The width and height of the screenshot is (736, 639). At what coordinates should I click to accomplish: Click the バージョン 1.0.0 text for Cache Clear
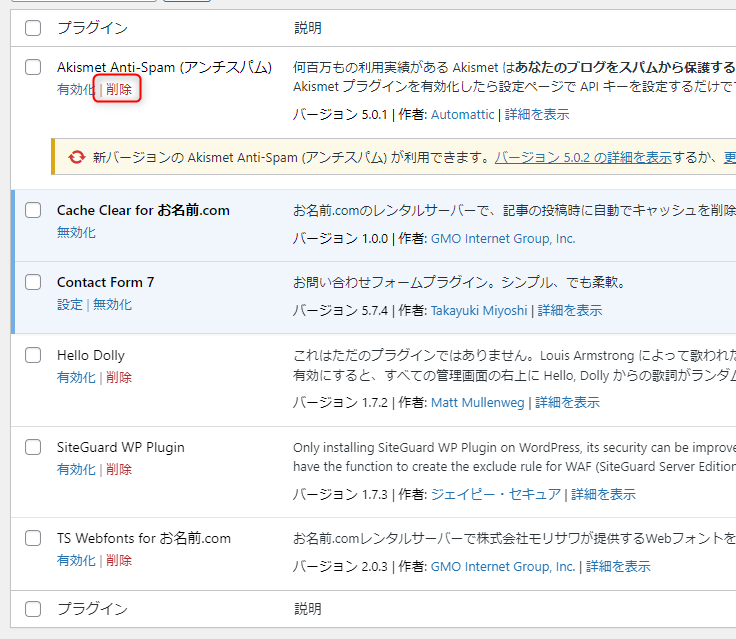point(340,239)
